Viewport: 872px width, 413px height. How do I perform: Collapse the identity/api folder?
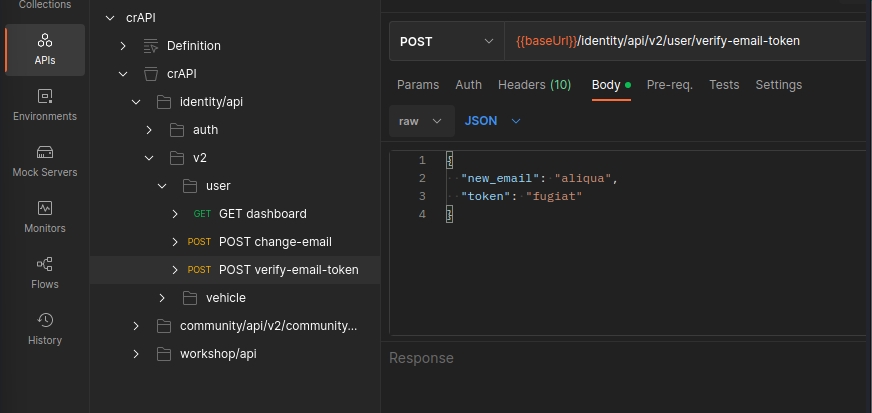(x=136, y=102)
